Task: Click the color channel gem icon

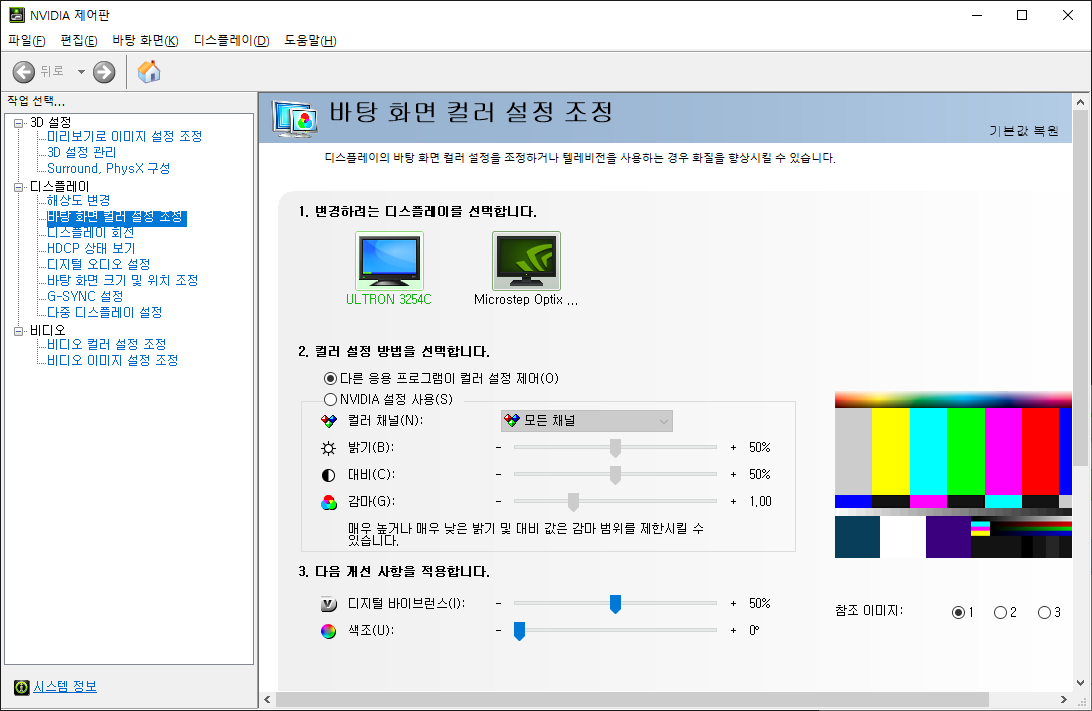Action: [328, 421]
